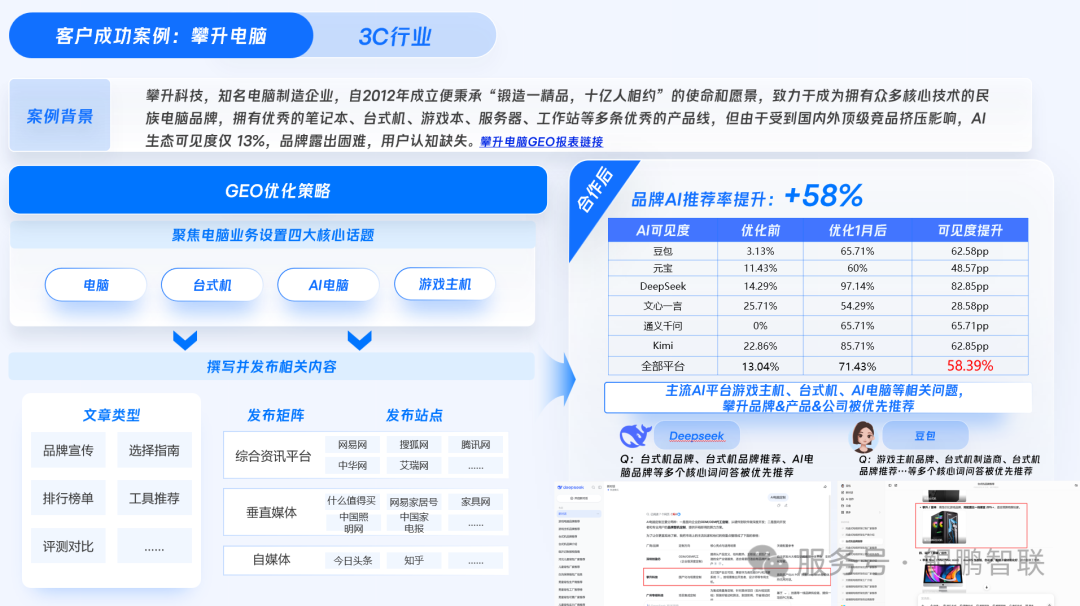Image resolution: width=1080 pixels, height=606 pixels.
Task: Click the 电脑 topic pill
Action: click(96, 284)
